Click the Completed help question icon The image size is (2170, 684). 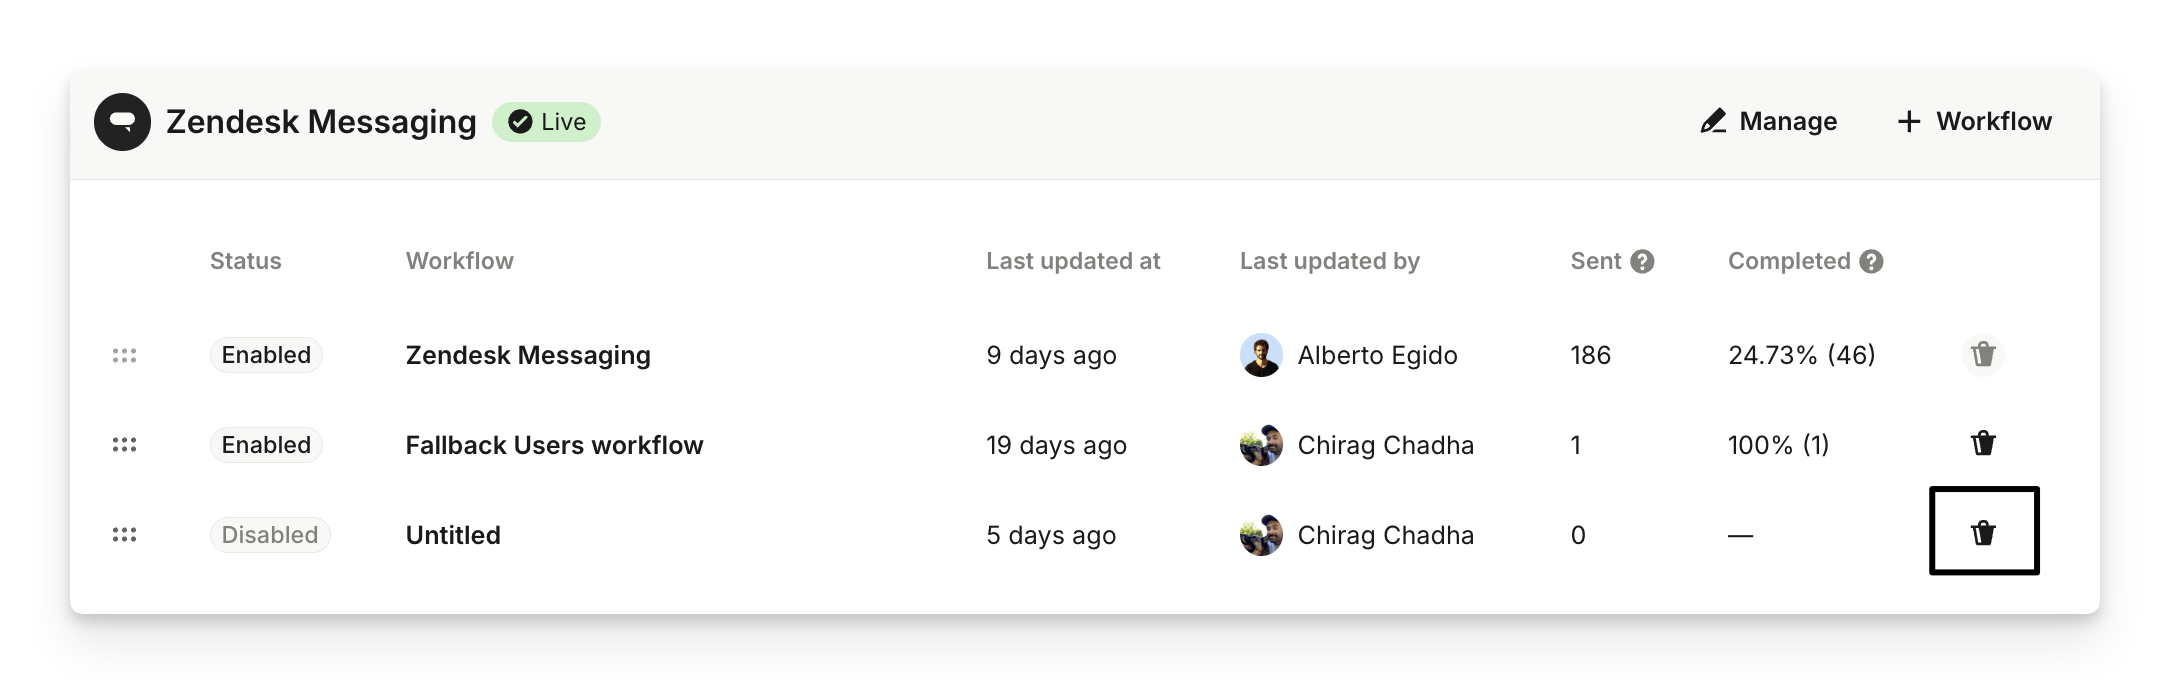pyautogui.click(x=1871, y=262)
